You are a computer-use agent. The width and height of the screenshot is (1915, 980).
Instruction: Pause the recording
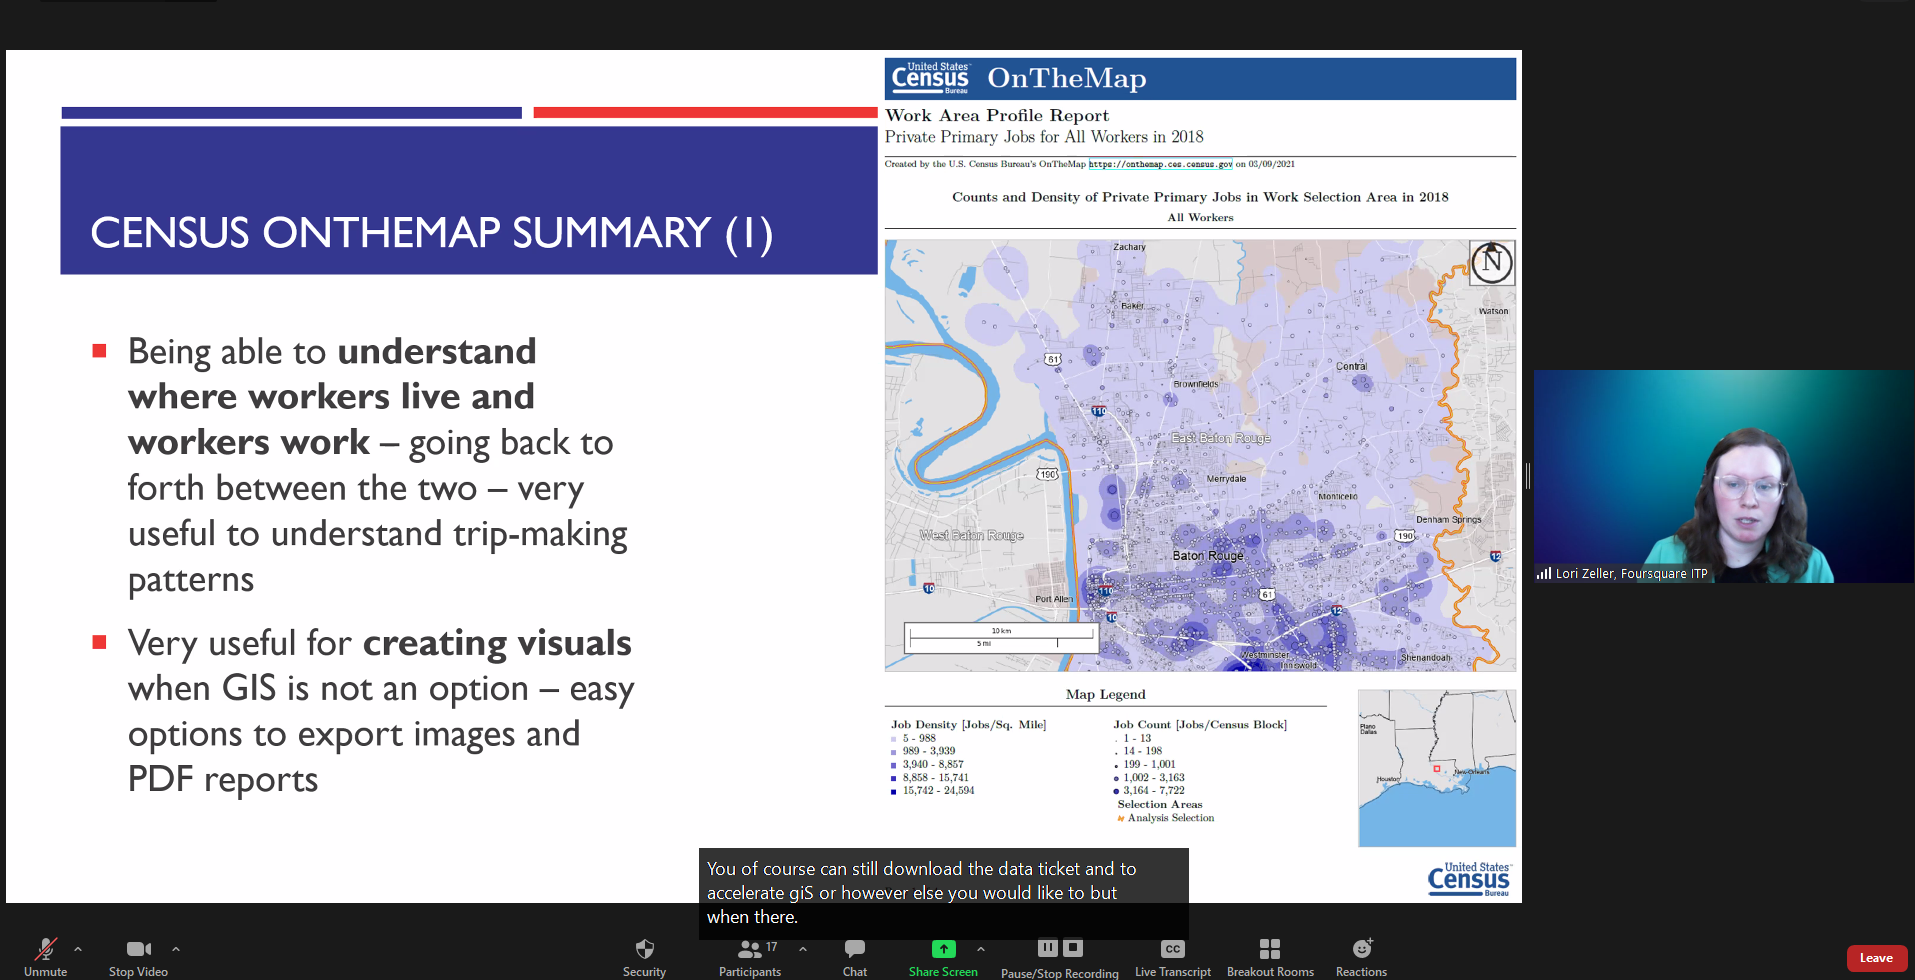[x=1047, y=947]
